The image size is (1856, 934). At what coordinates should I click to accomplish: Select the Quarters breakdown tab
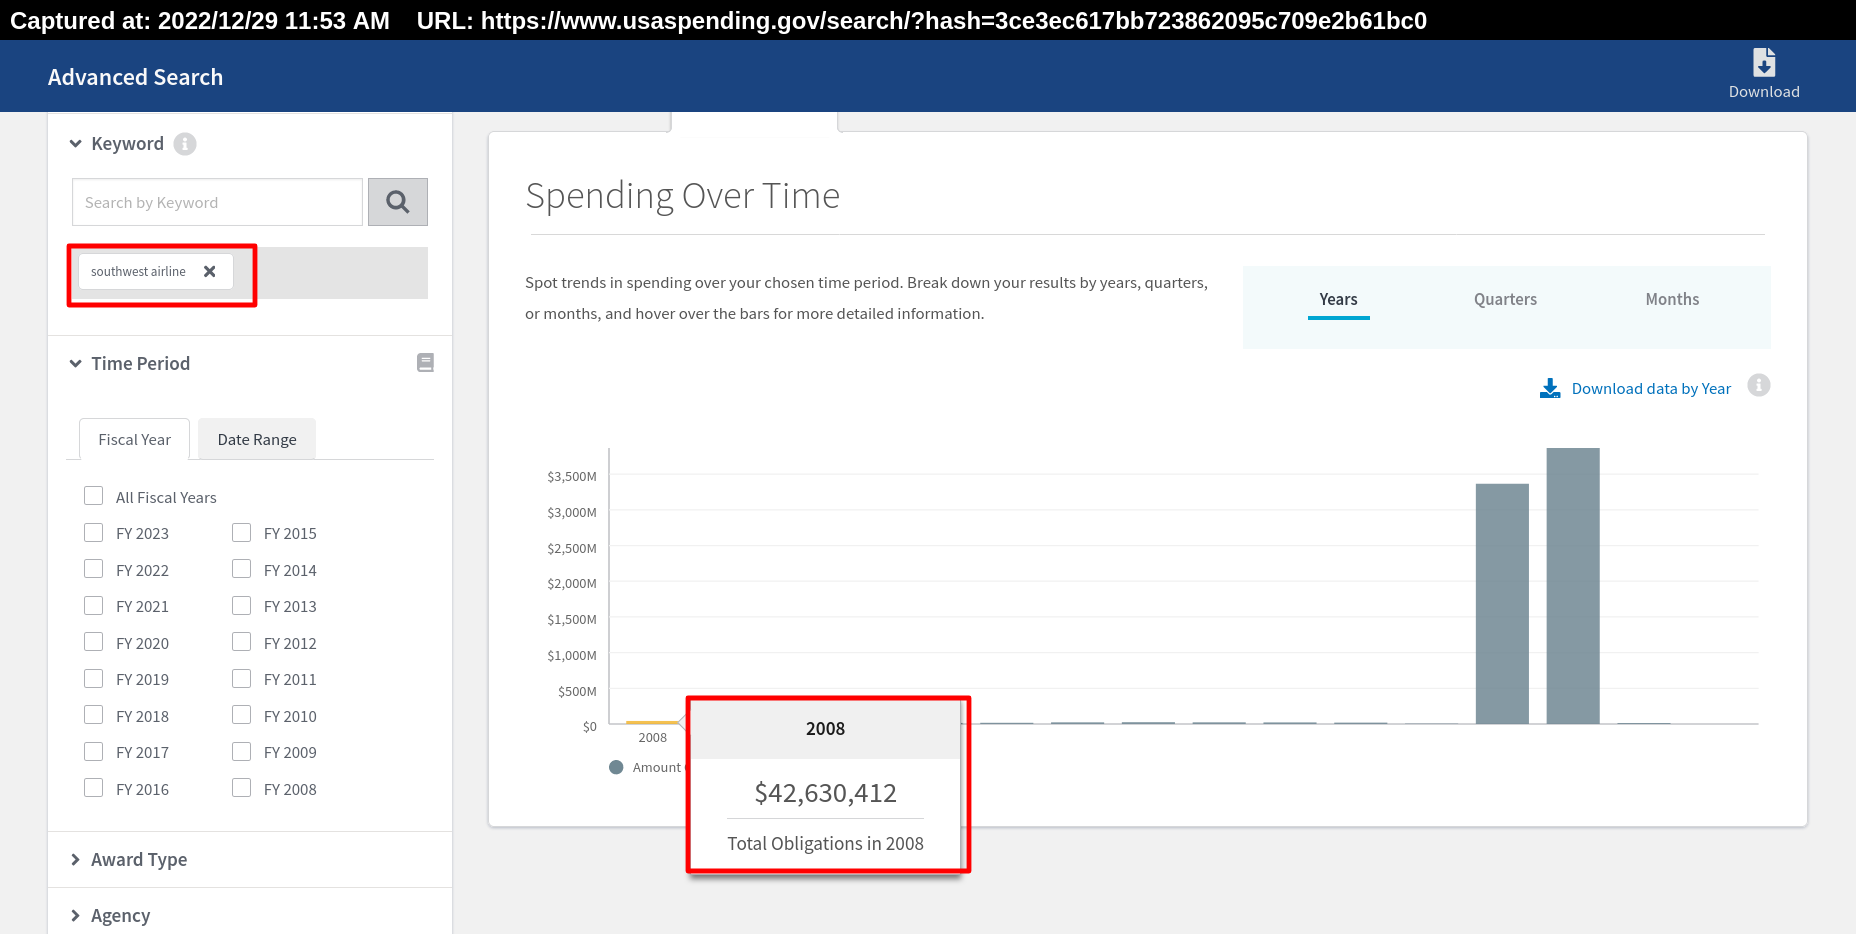[1505, 300]
